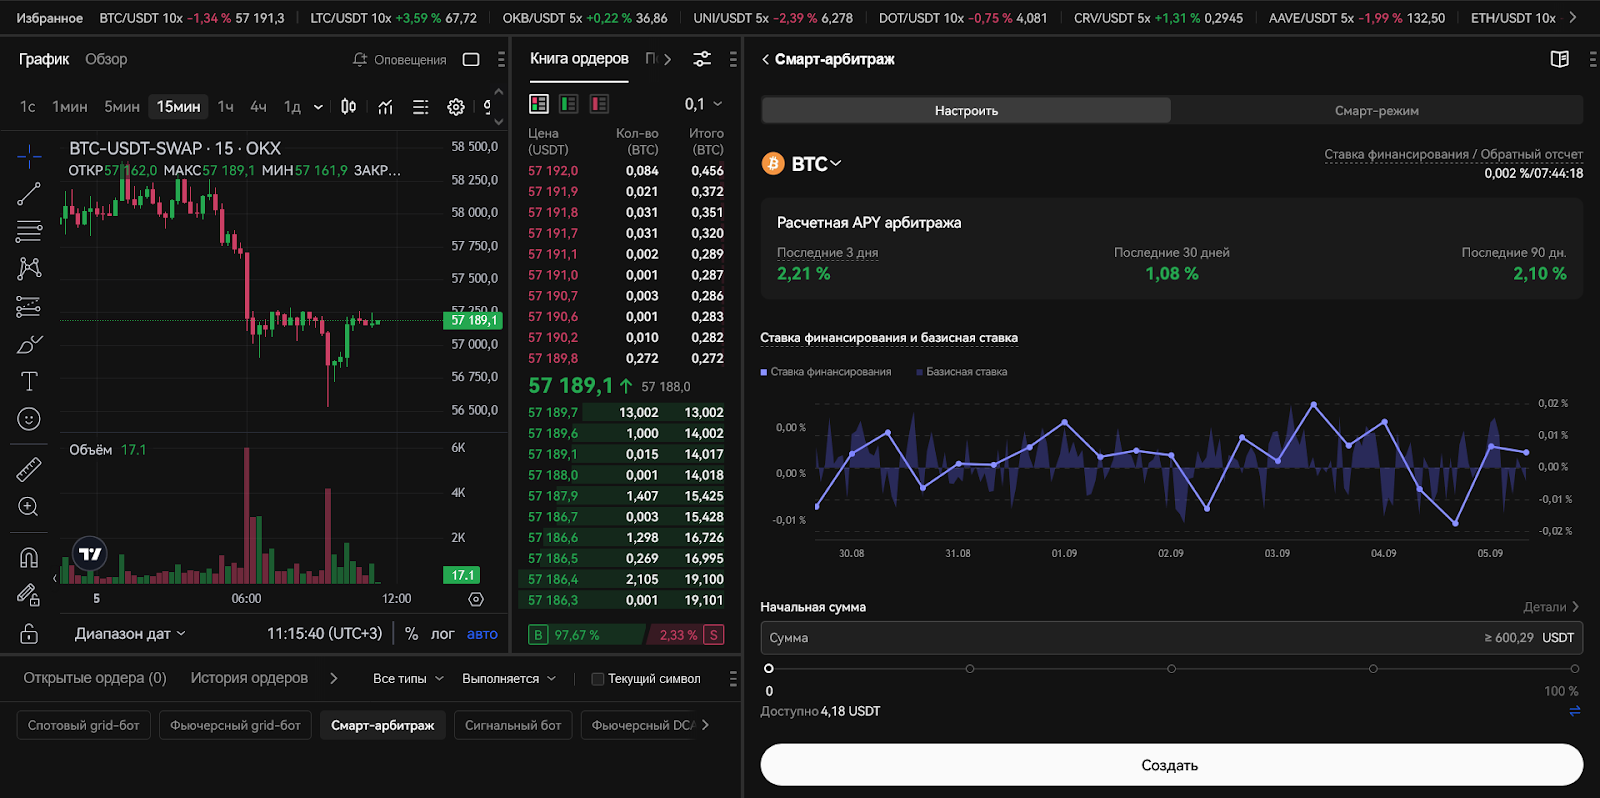Expand more order book tabs arrow

point(667,59)
